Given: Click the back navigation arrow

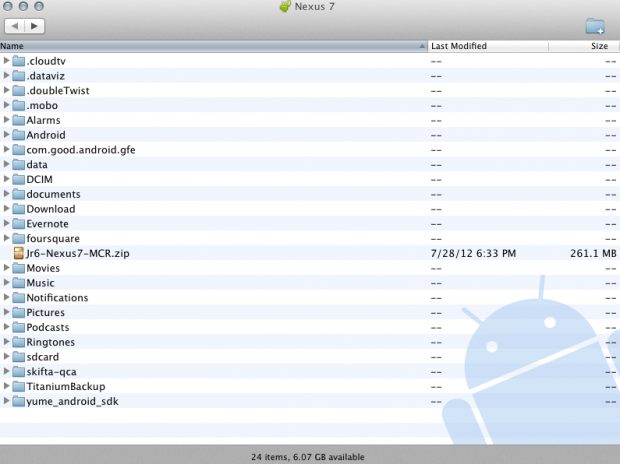Looking at the screenshot, I should point(16,25).
